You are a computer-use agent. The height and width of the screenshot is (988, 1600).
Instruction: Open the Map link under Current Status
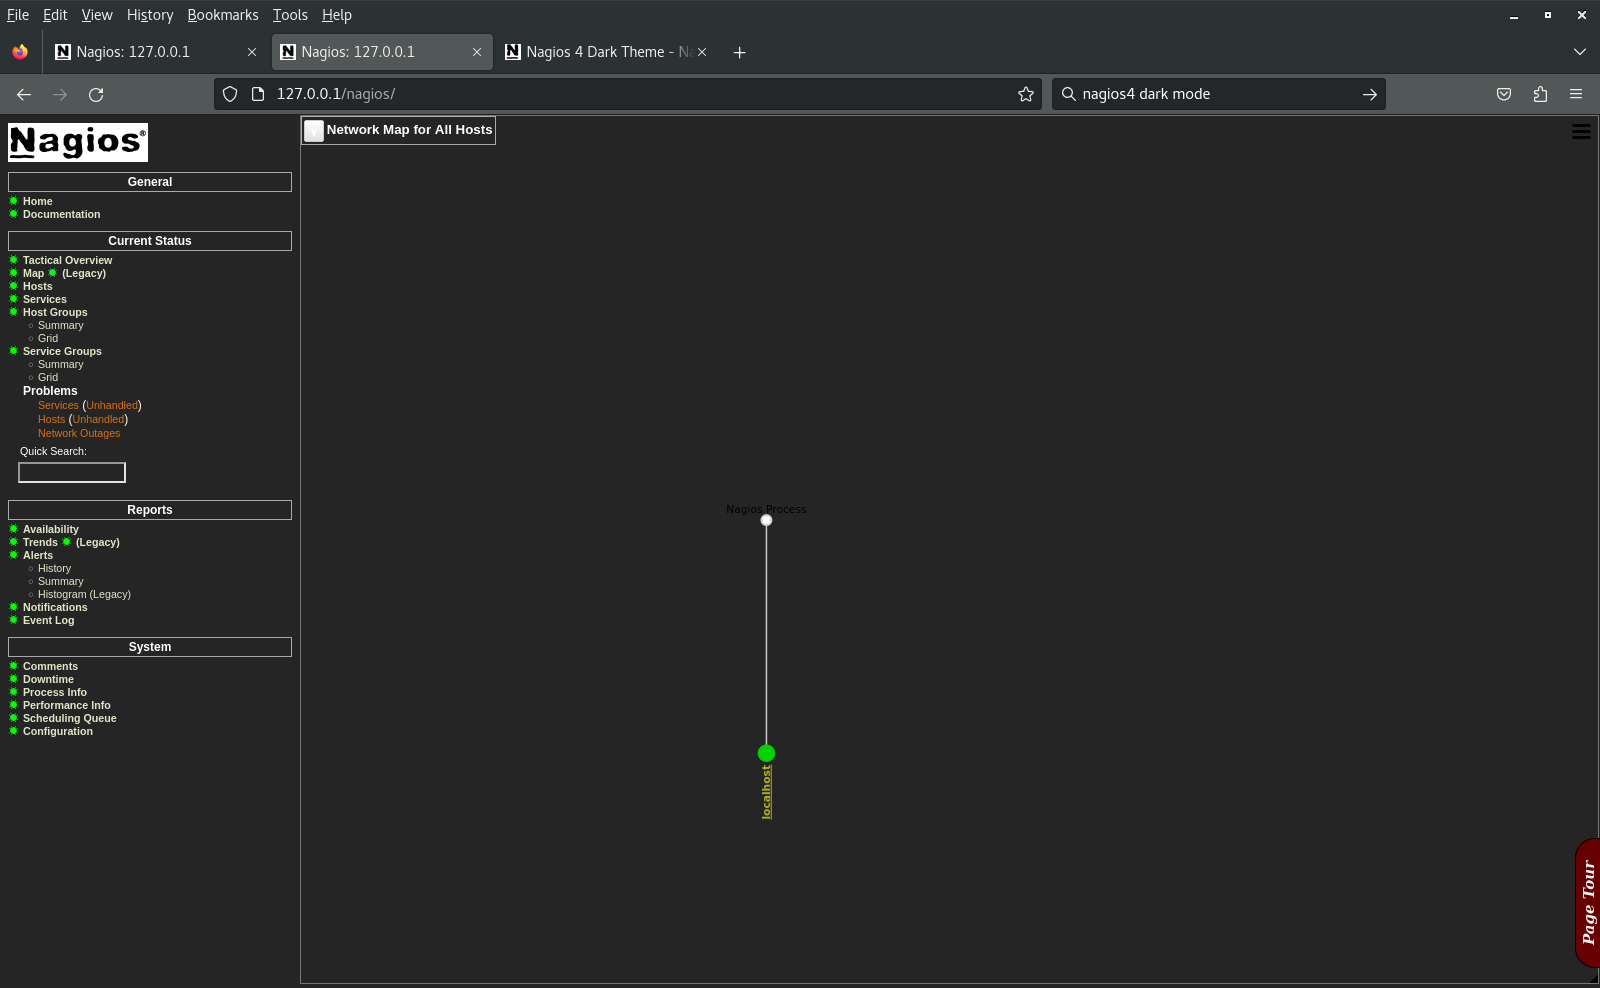34,273
